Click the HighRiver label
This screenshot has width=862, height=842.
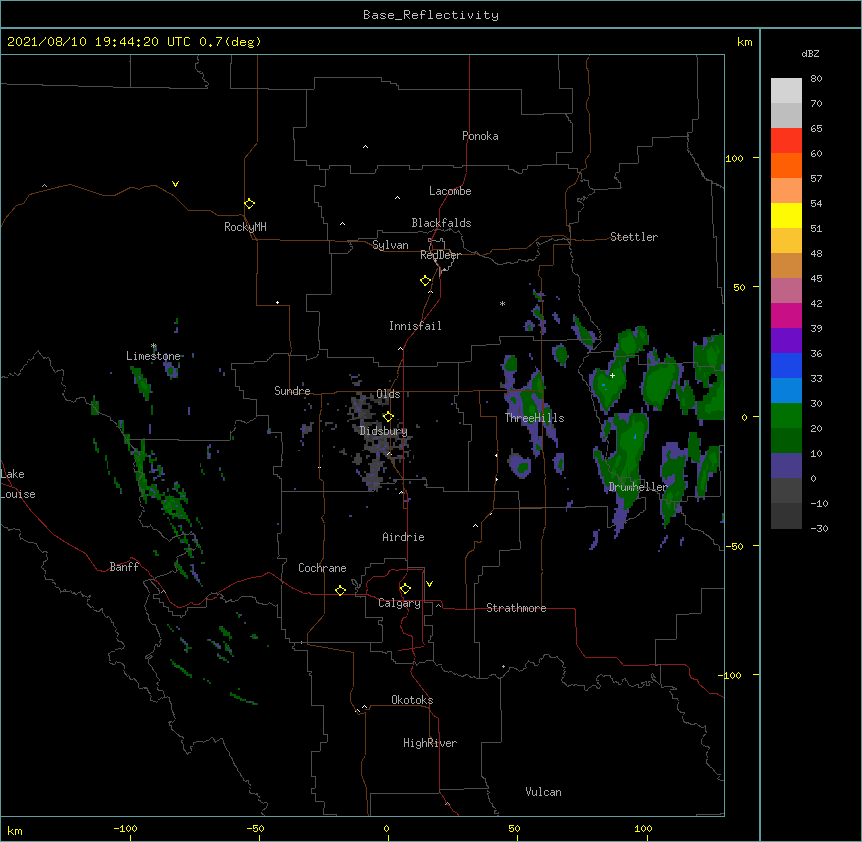pyautogui.click(x=430, y=743)
